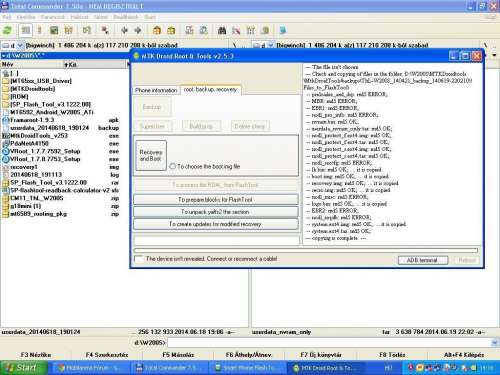The height and width of the screenshot is (375, 500).
Task: Click the left panel root directory backslash button
Action: (x=234, y=45)
